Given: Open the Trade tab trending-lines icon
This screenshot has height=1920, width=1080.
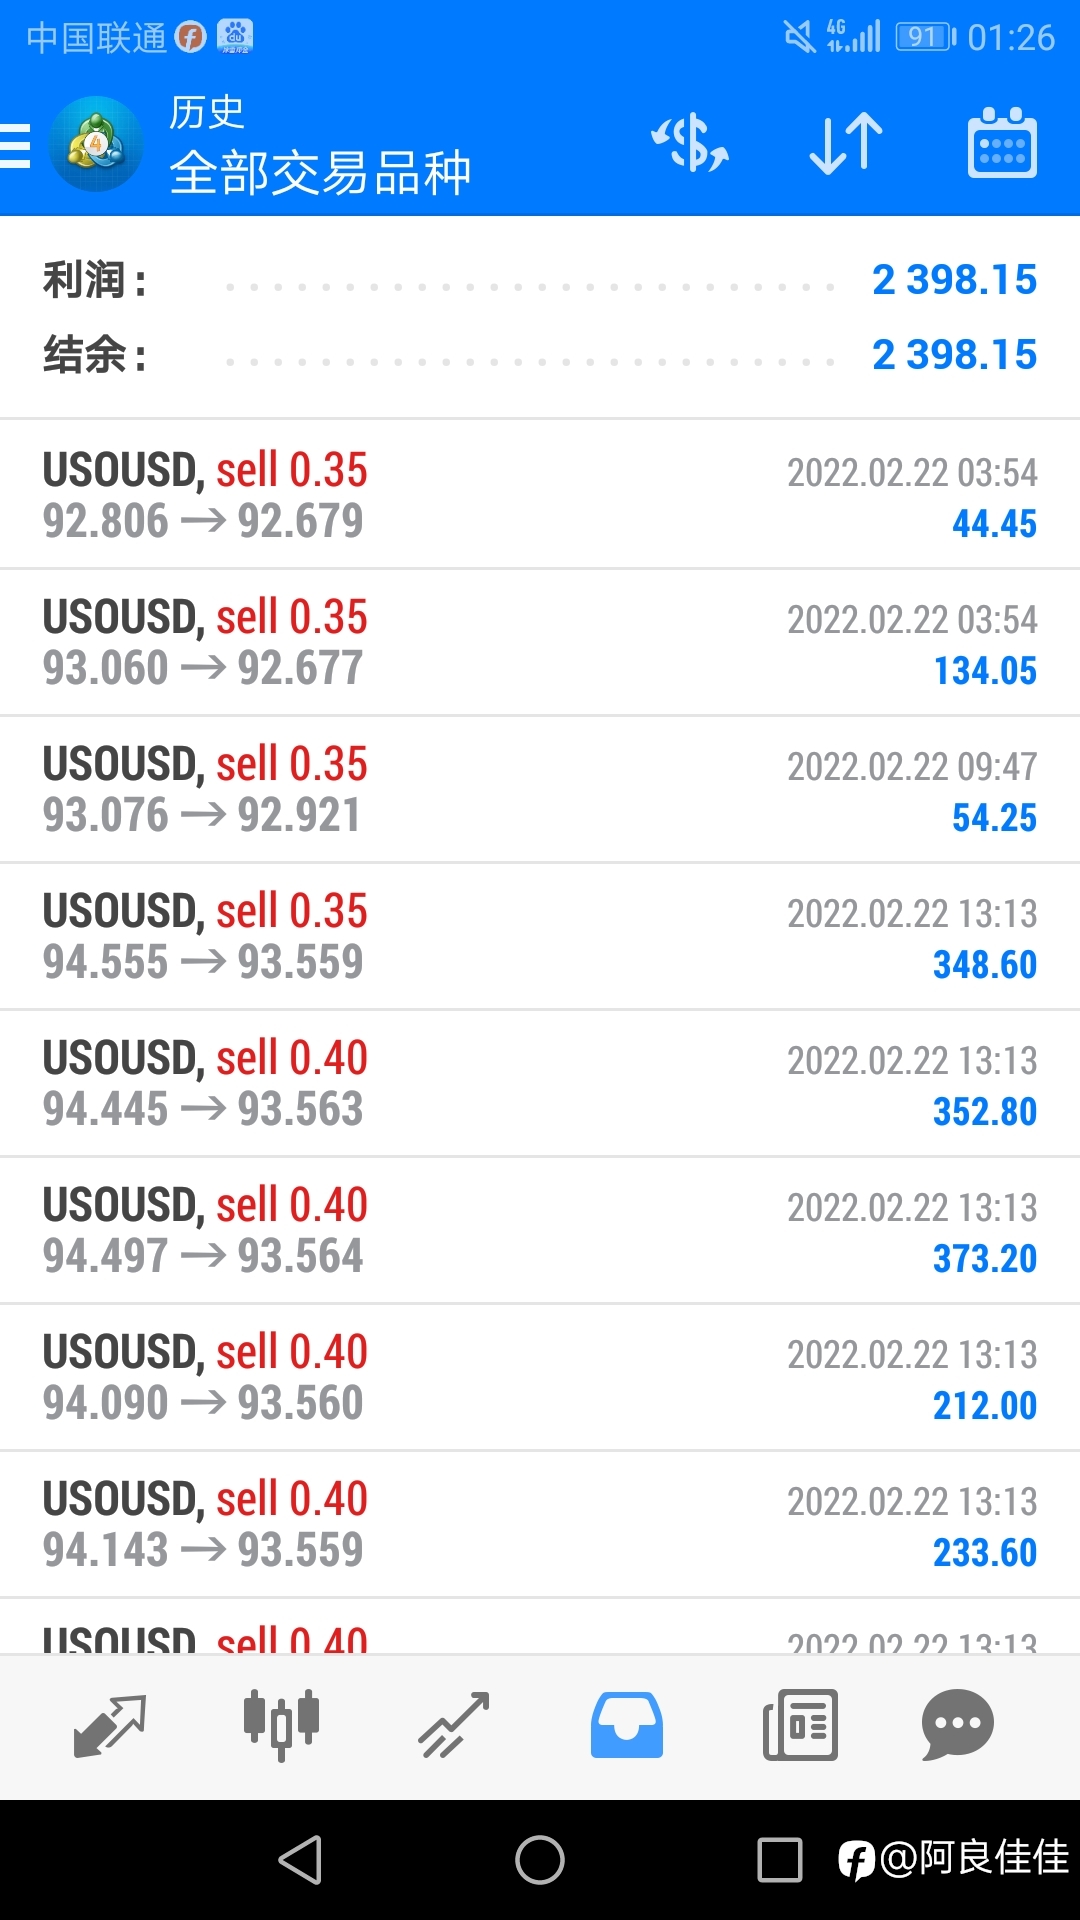Looking at the screenshot, I should click(x=454, y=1725).
